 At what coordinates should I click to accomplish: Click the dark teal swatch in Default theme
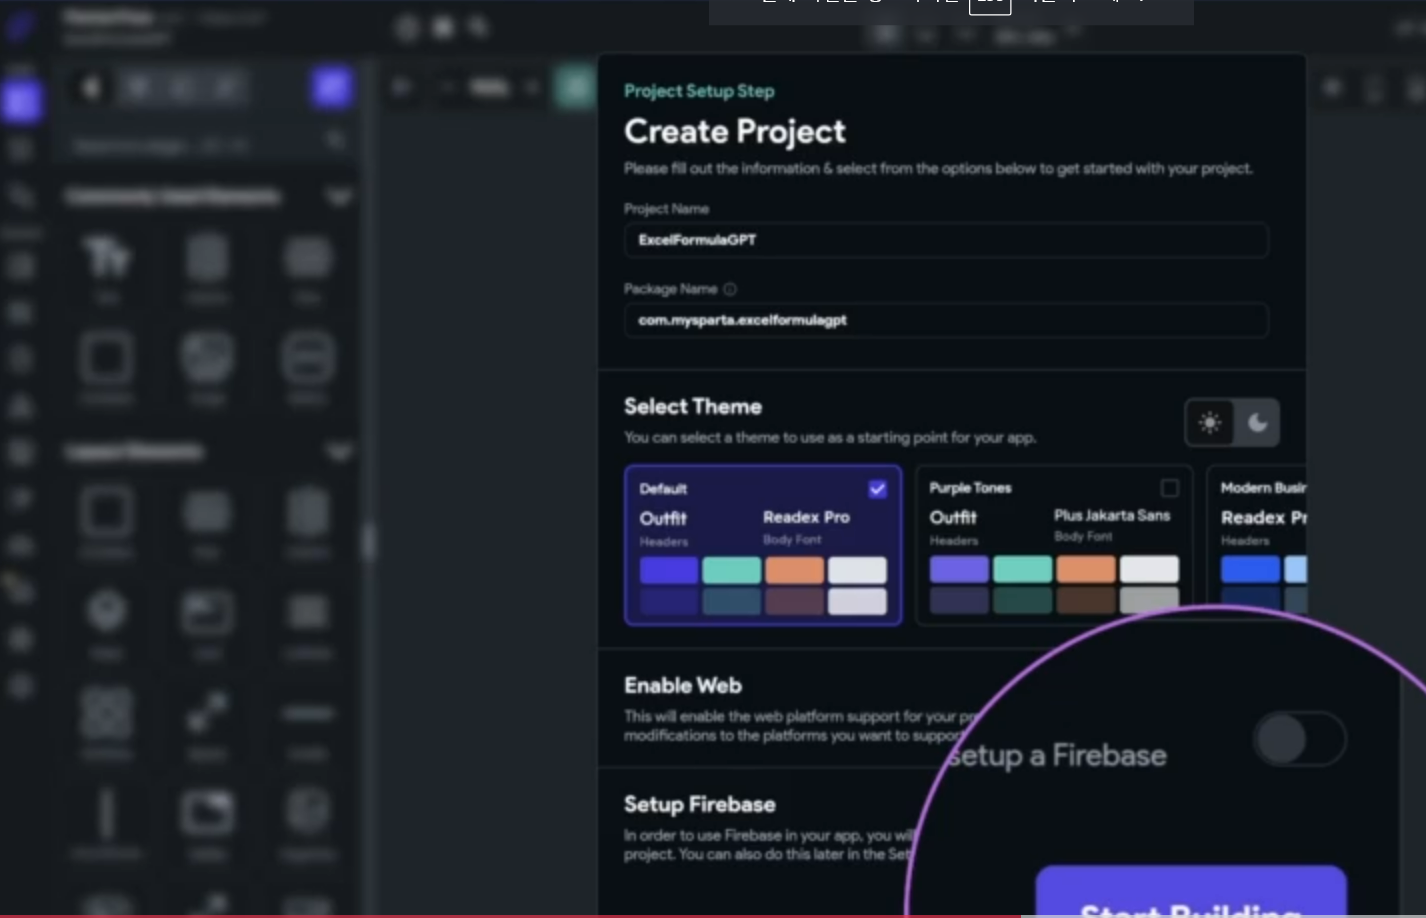732,601
